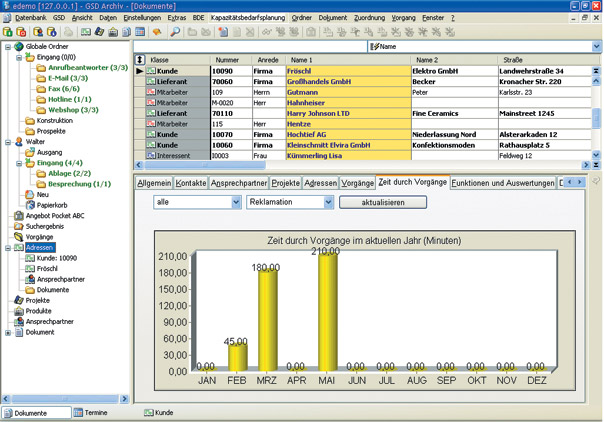Screen dimensions: 604x422
Task: Collapse the Adressen tree node
Action: (8, 247)
